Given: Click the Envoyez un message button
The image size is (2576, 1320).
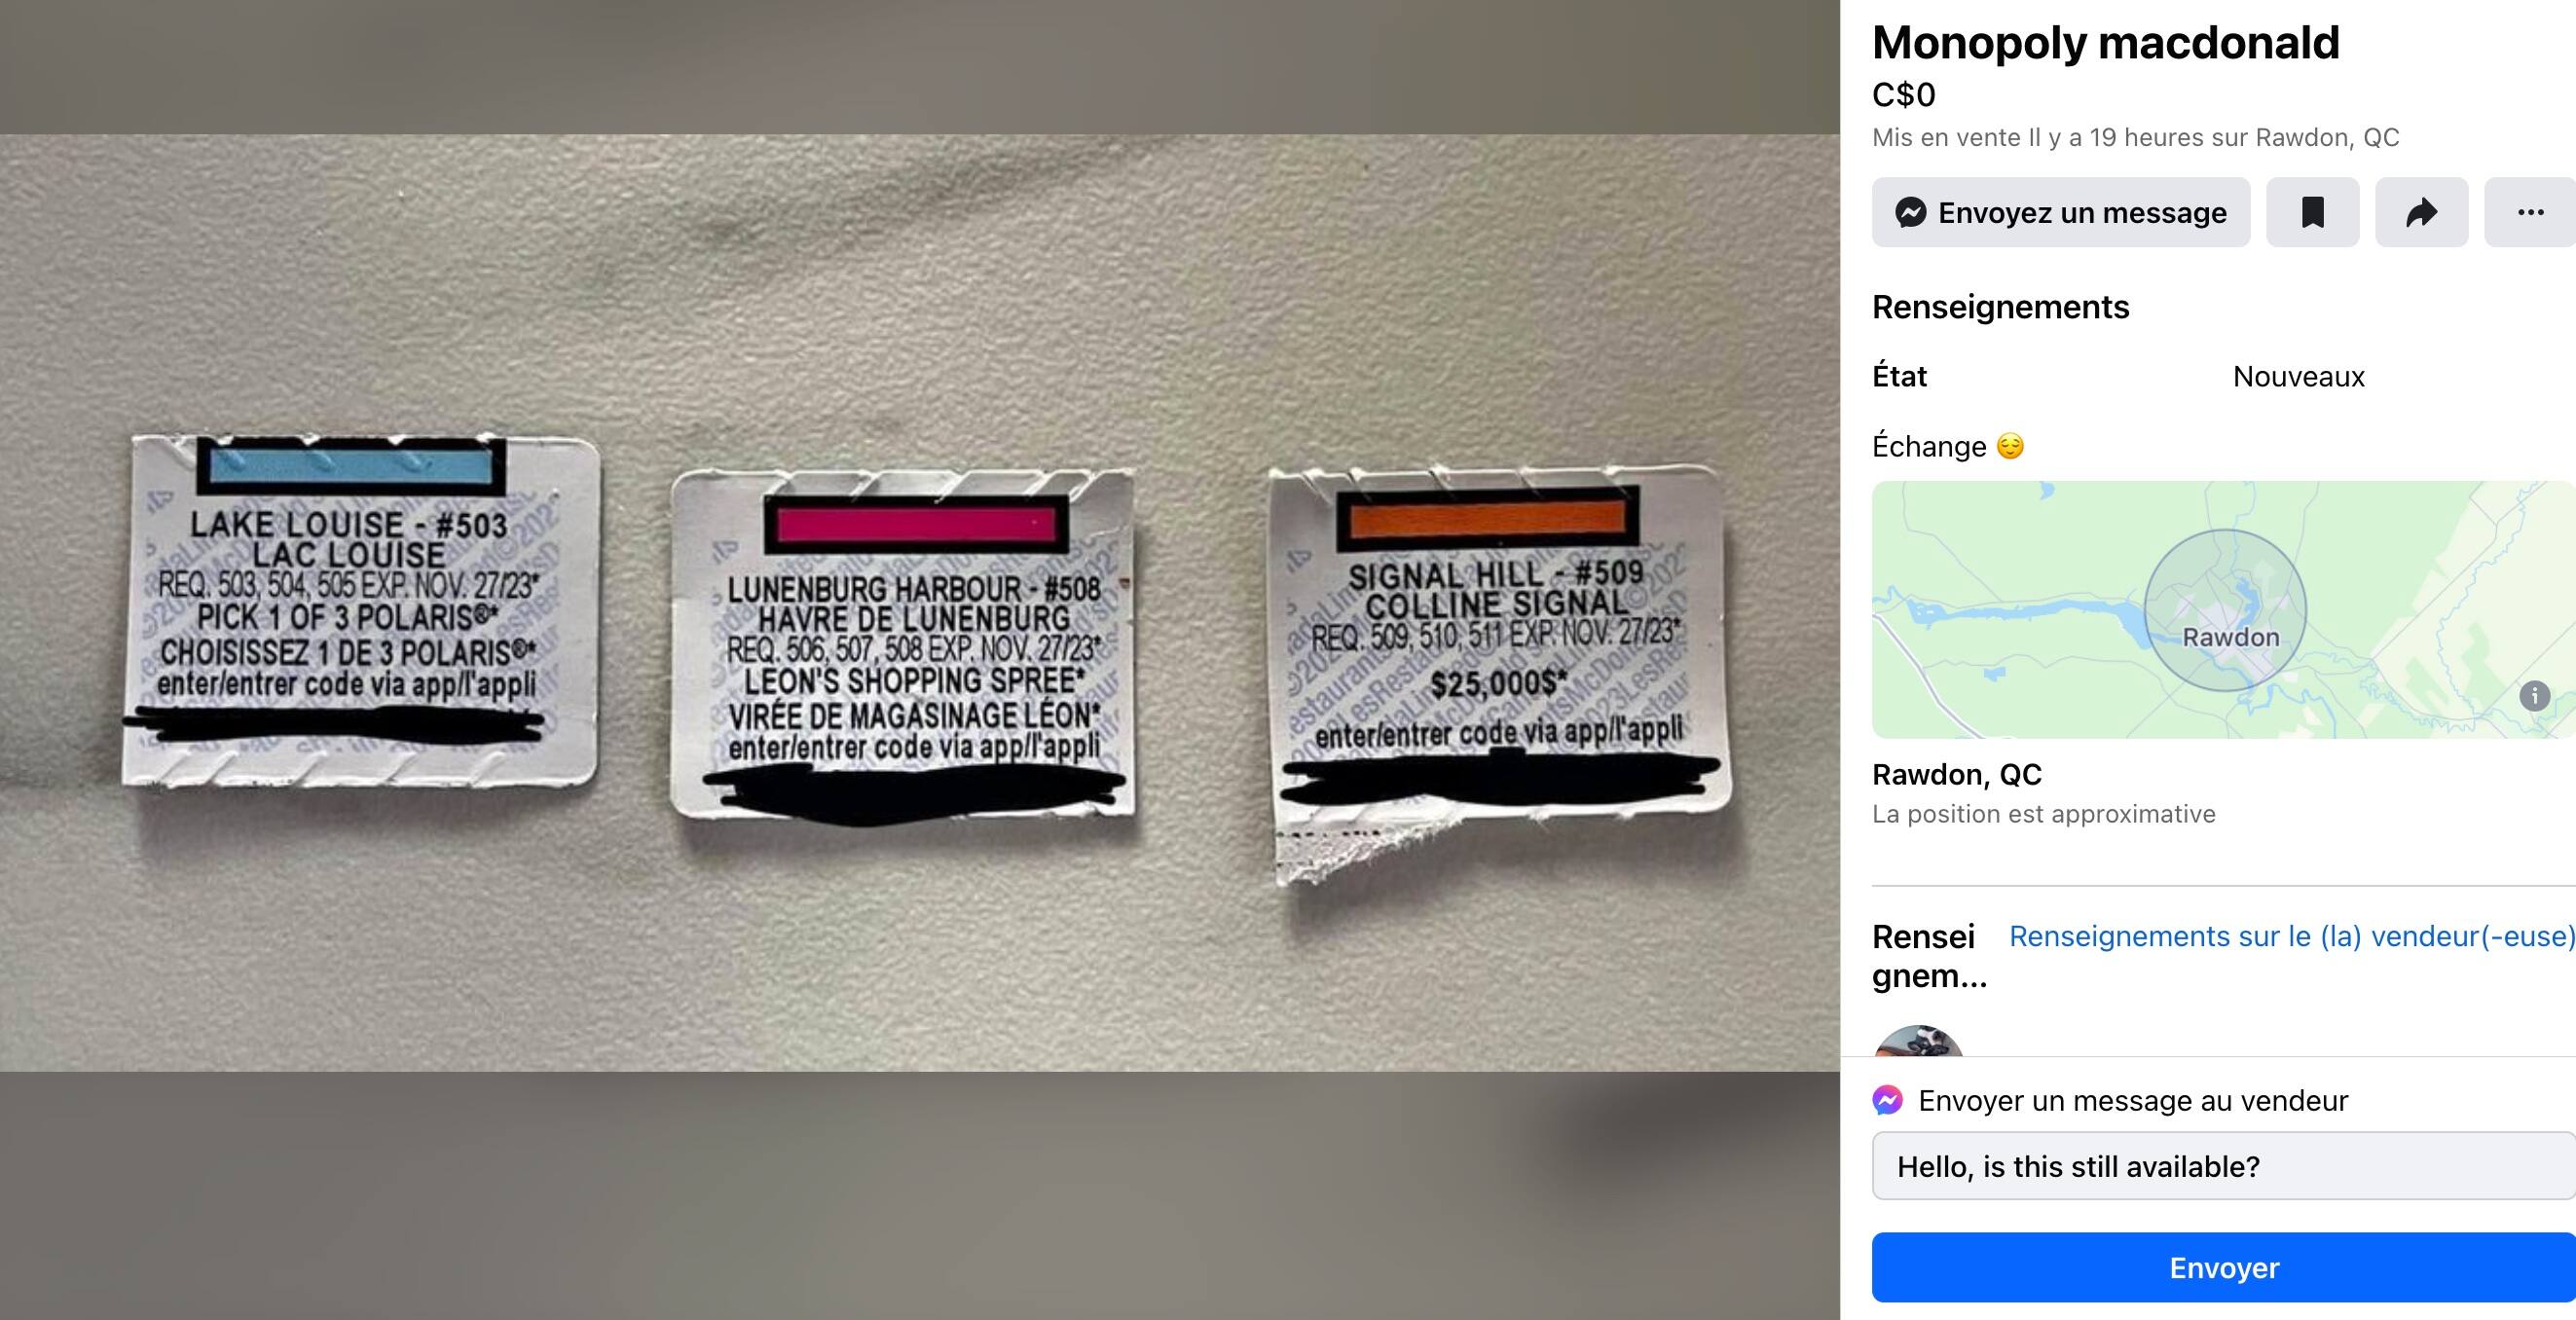Looking at the screenshot, I should point(2061,212).
